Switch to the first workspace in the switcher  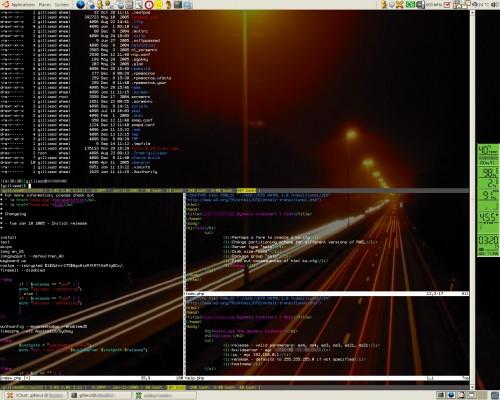(x=441, y=395)
